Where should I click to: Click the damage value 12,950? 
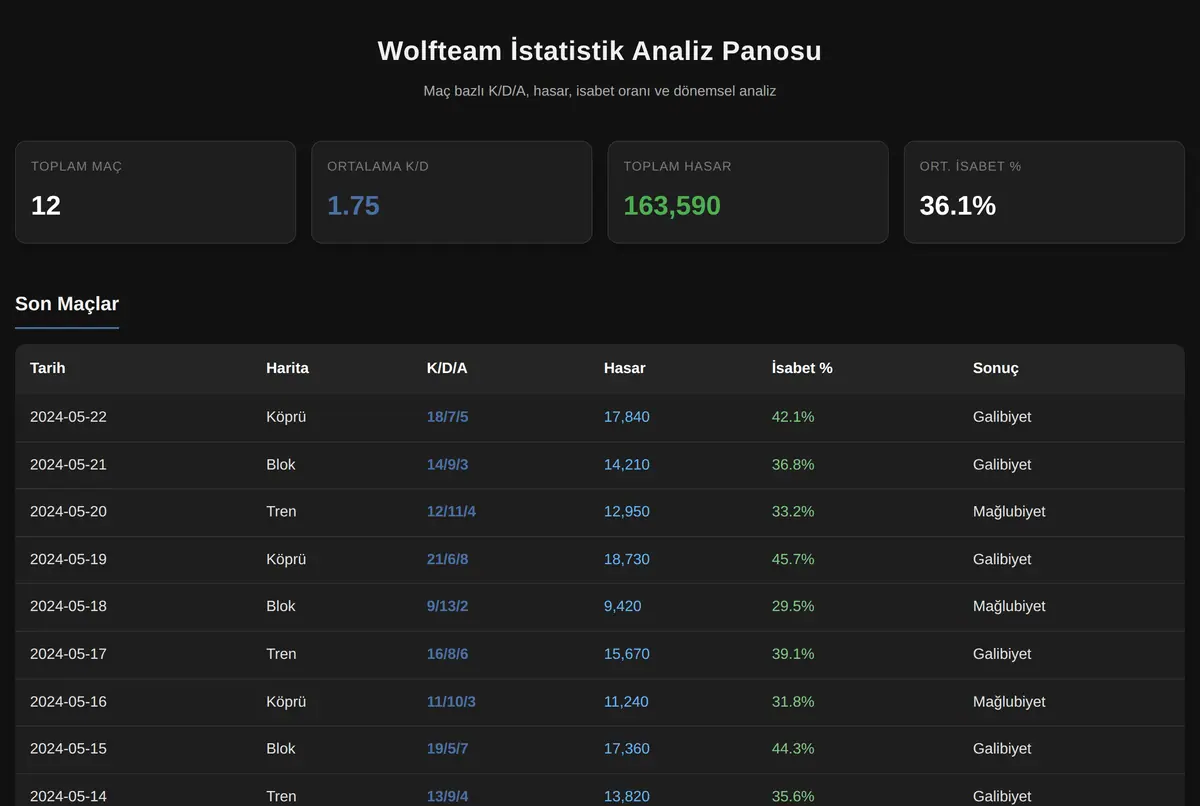coord(627,512)
